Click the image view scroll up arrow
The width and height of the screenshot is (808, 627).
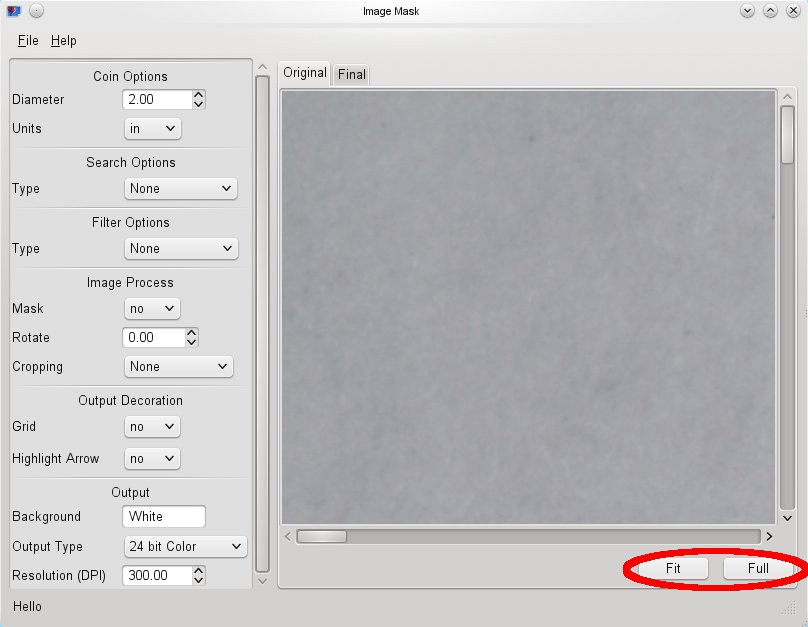point(787,97)
